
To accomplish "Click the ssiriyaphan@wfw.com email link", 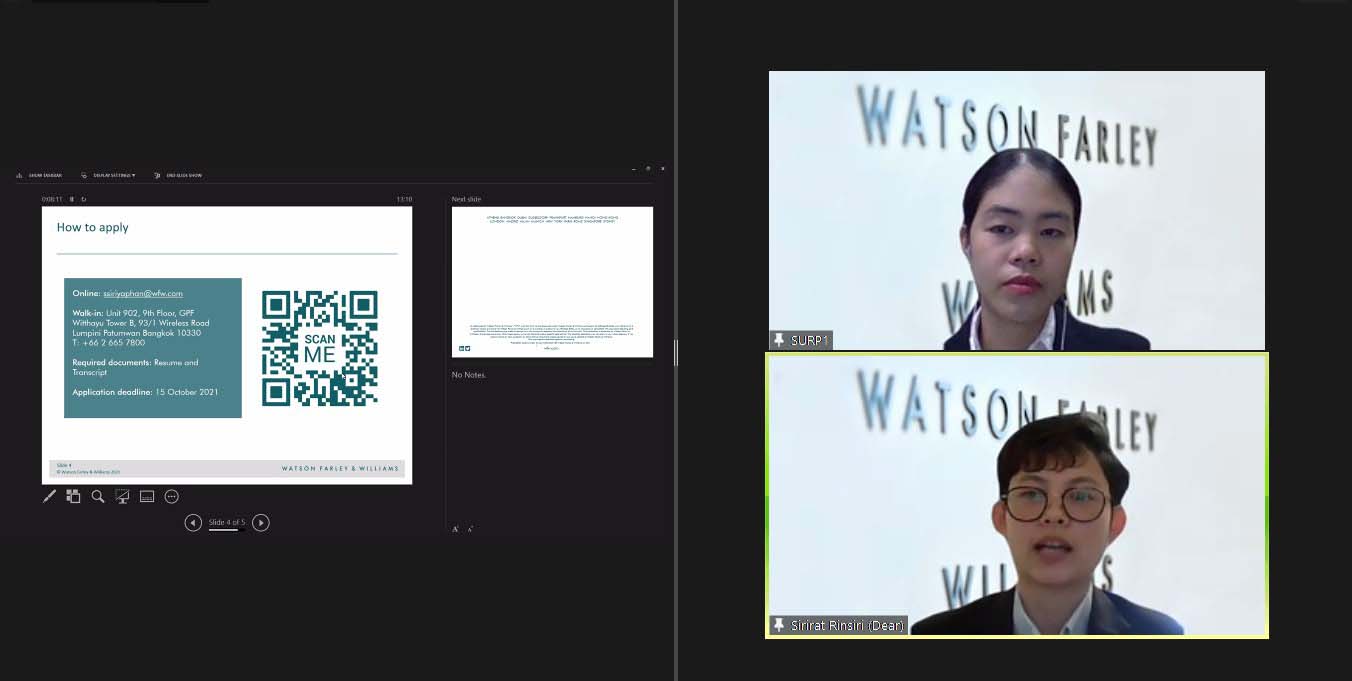I will [143, 294].
